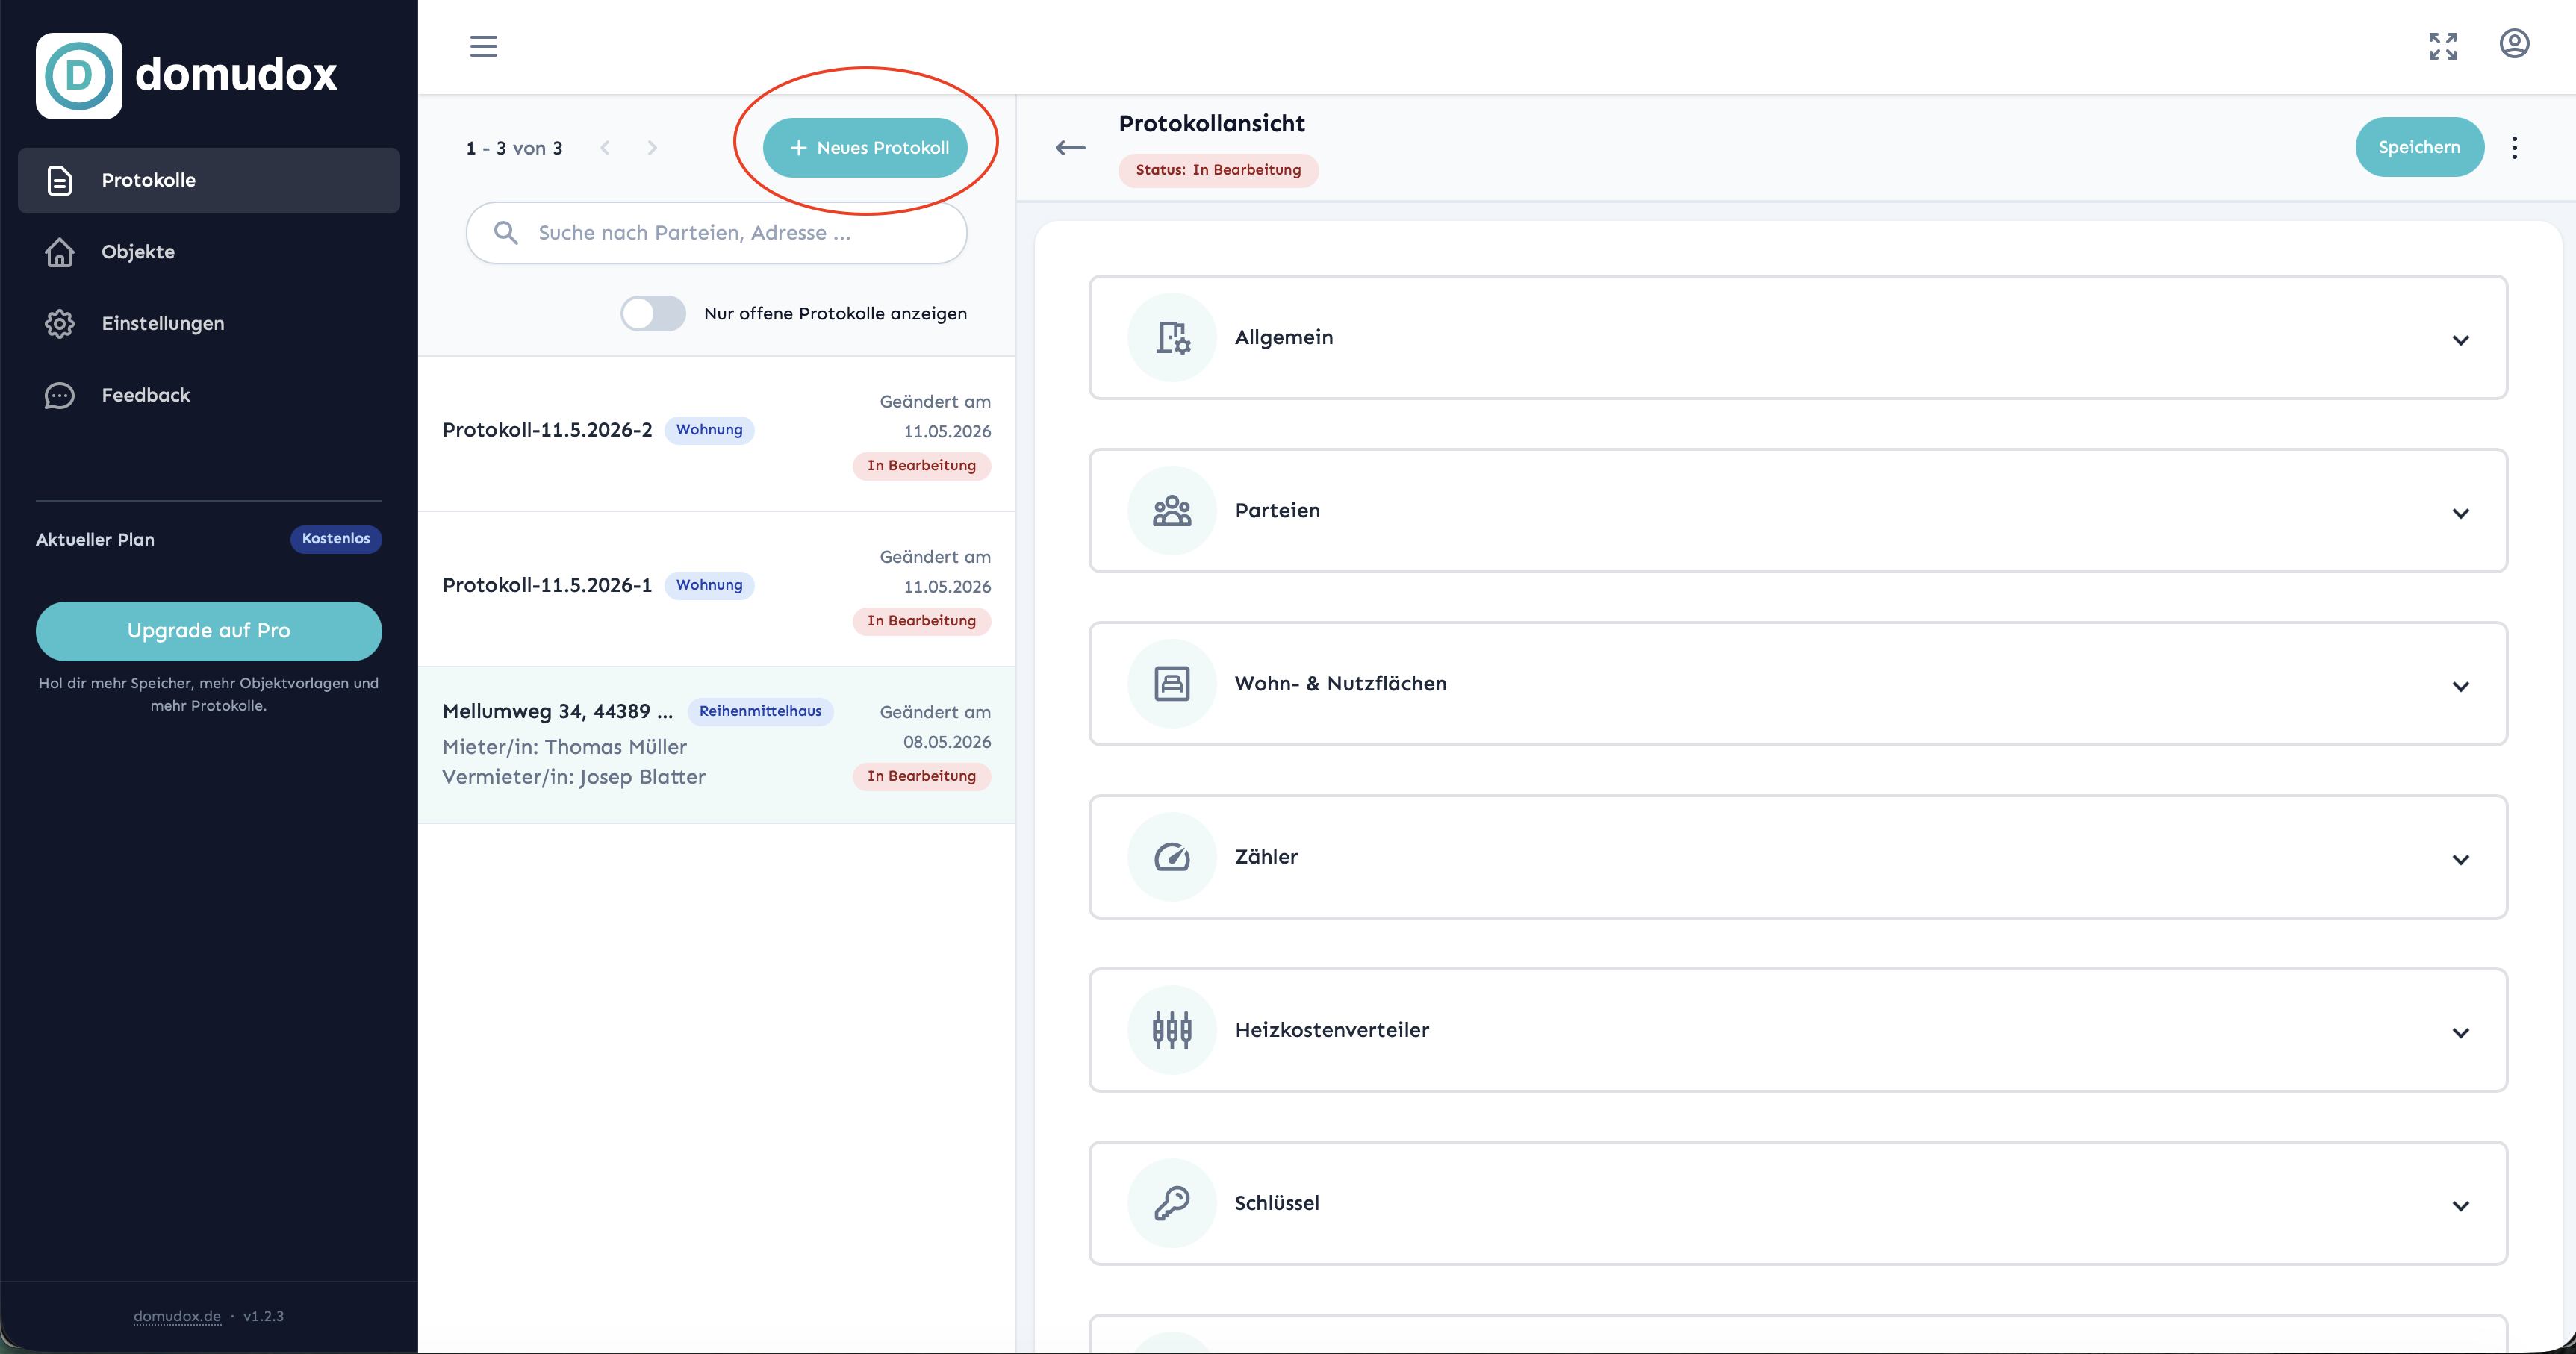This screenshot has height=1354, width=2576.
Task: Expand the Schlüssel section chevron
Action: tap(2461, 1206)
